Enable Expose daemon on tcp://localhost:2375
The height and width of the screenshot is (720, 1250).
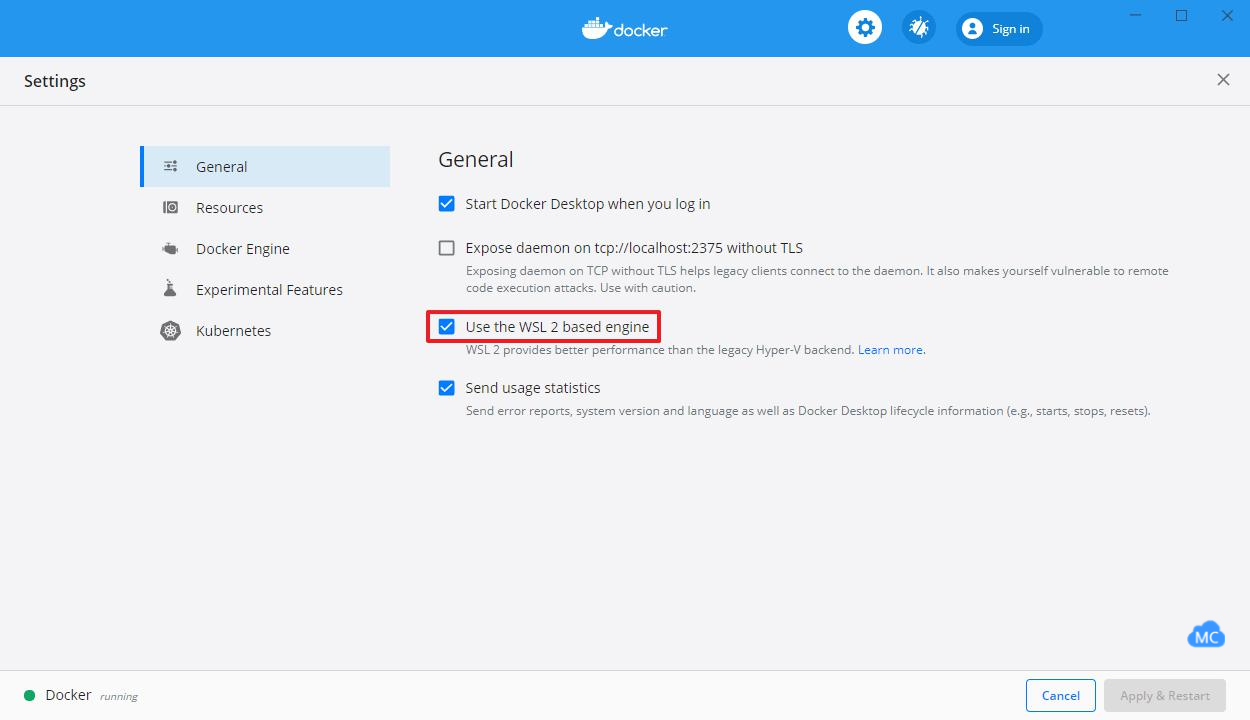[x=447, y=248]
